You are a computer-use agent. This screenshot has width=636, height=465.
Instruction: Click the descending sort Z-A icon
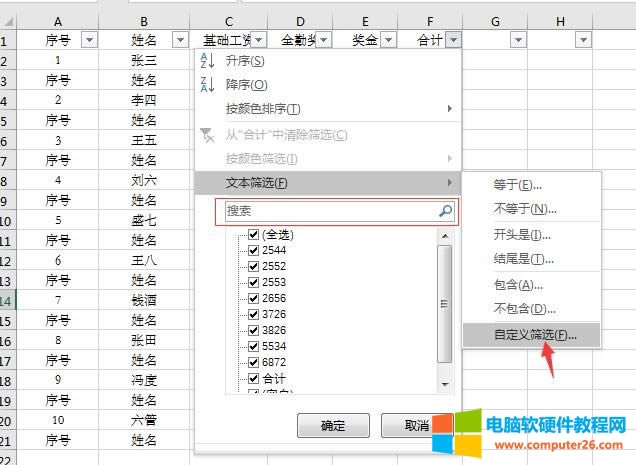click(x=208, y=85)
